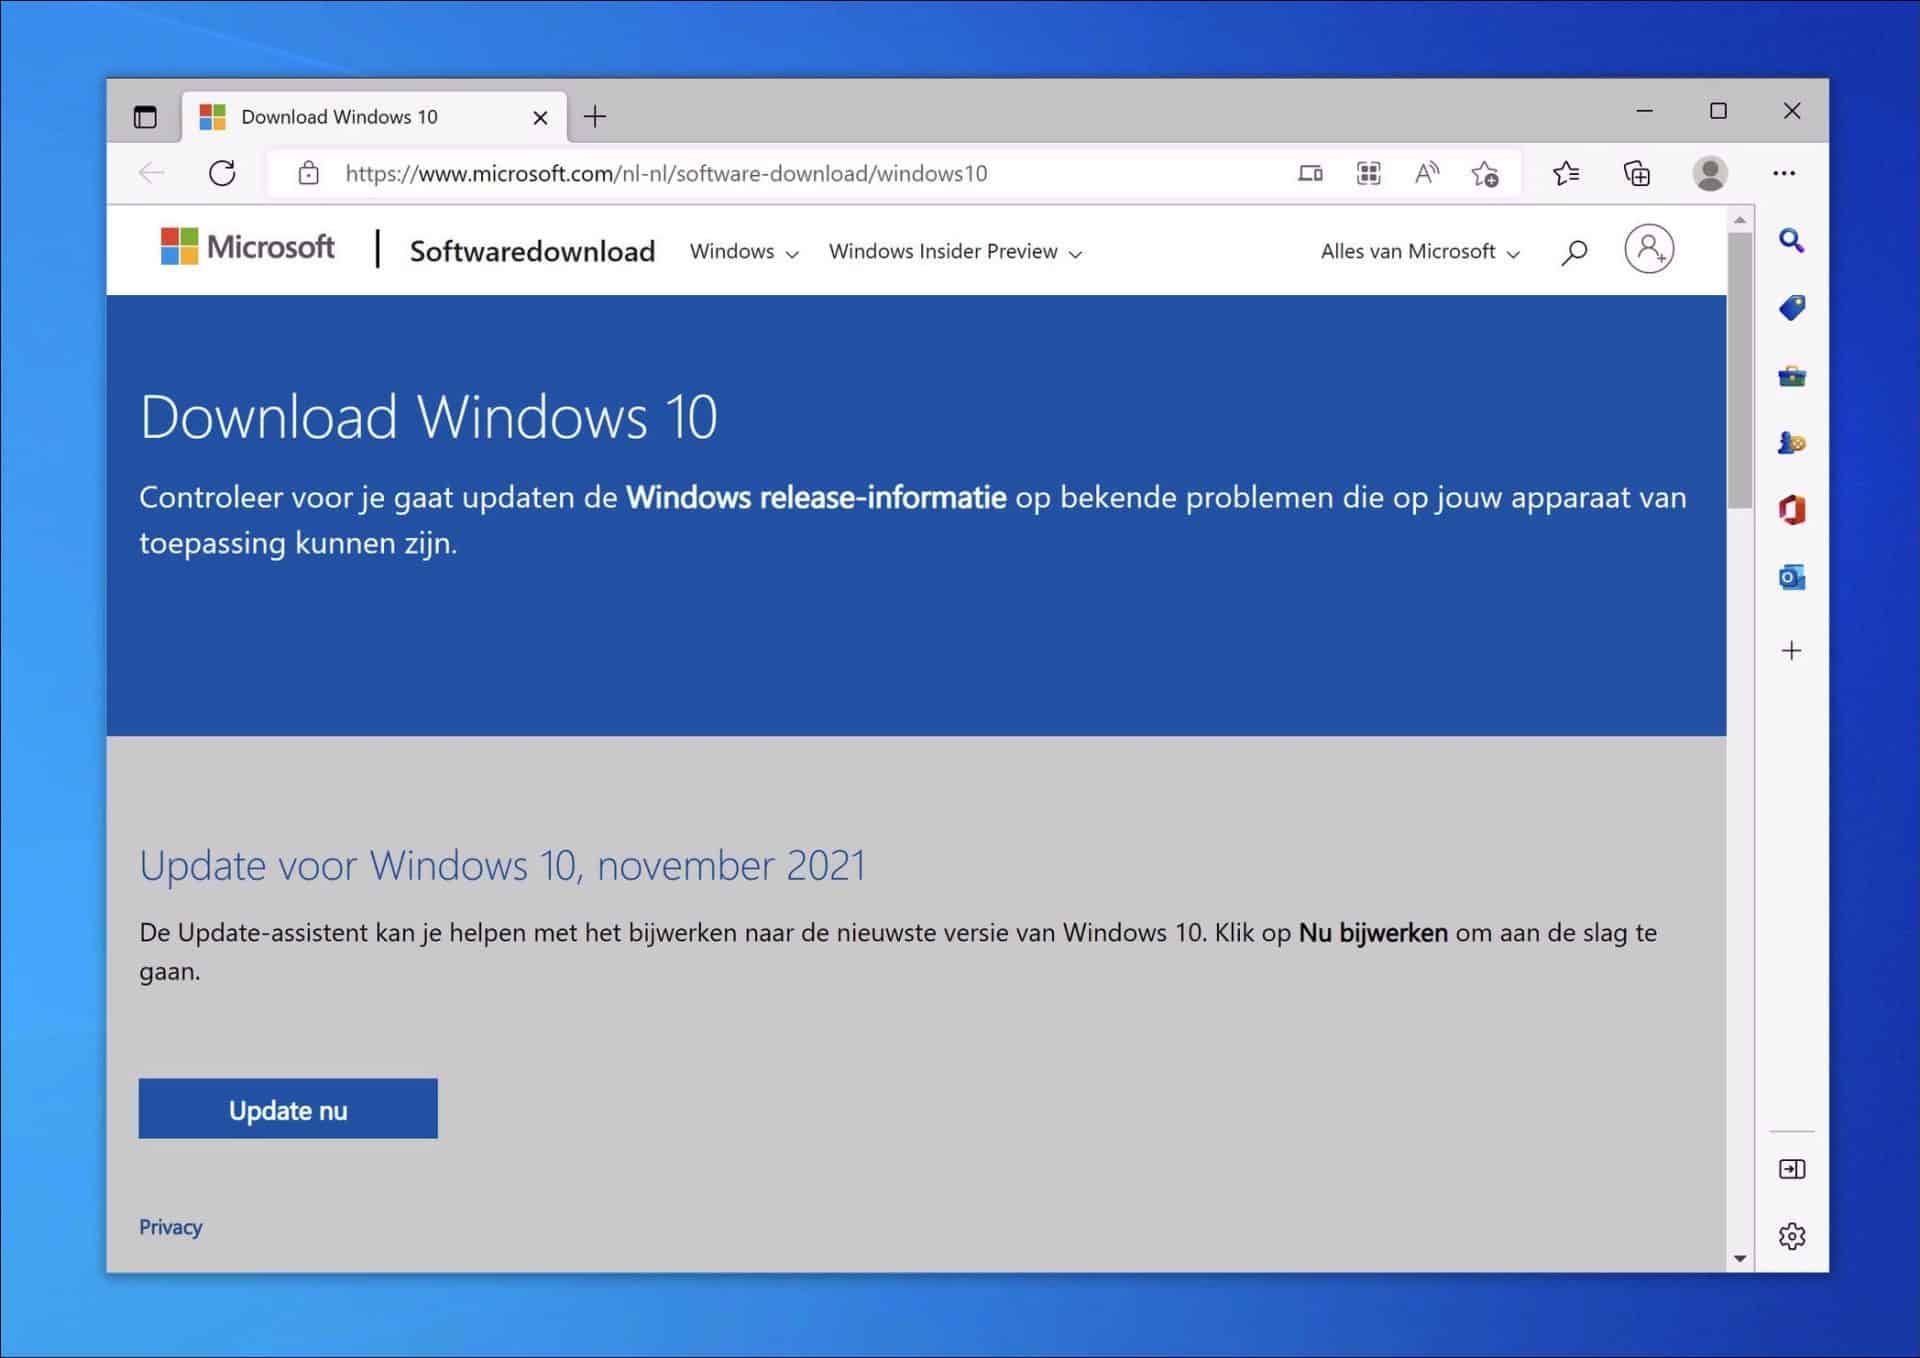Viewport: 1920px width, 1358px height.
Task: Open Outlook from the sidebar
Action: [x=1792, y=577]
